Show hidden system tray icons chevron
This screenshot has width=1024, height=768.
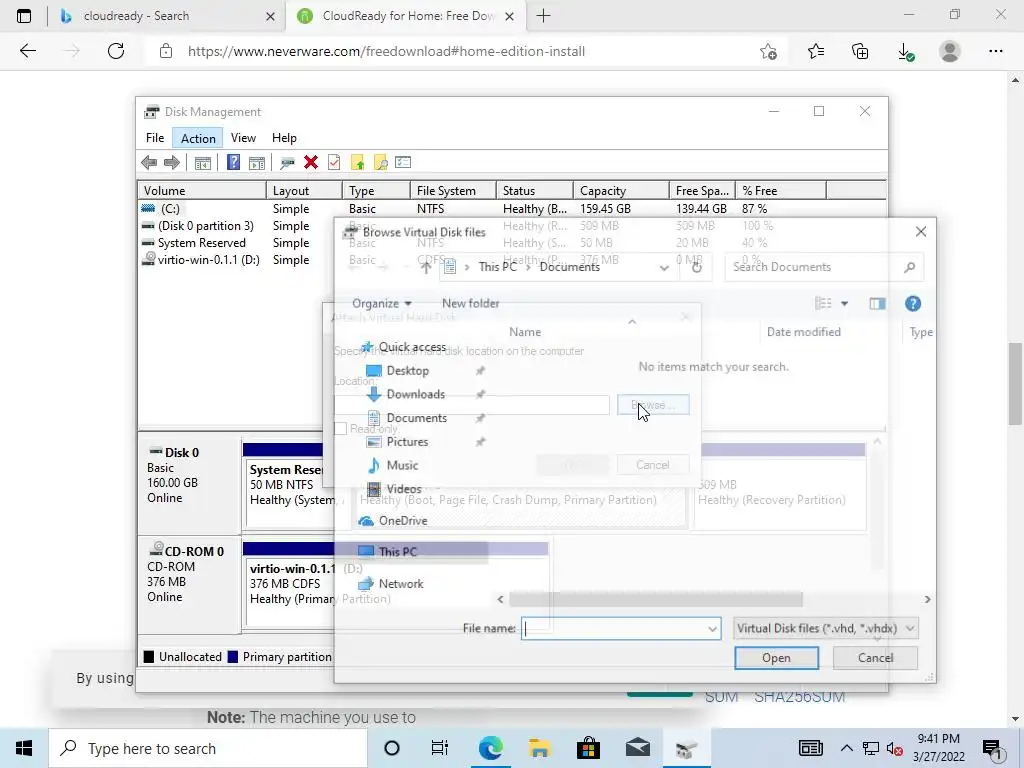click(x=846, y=748)
